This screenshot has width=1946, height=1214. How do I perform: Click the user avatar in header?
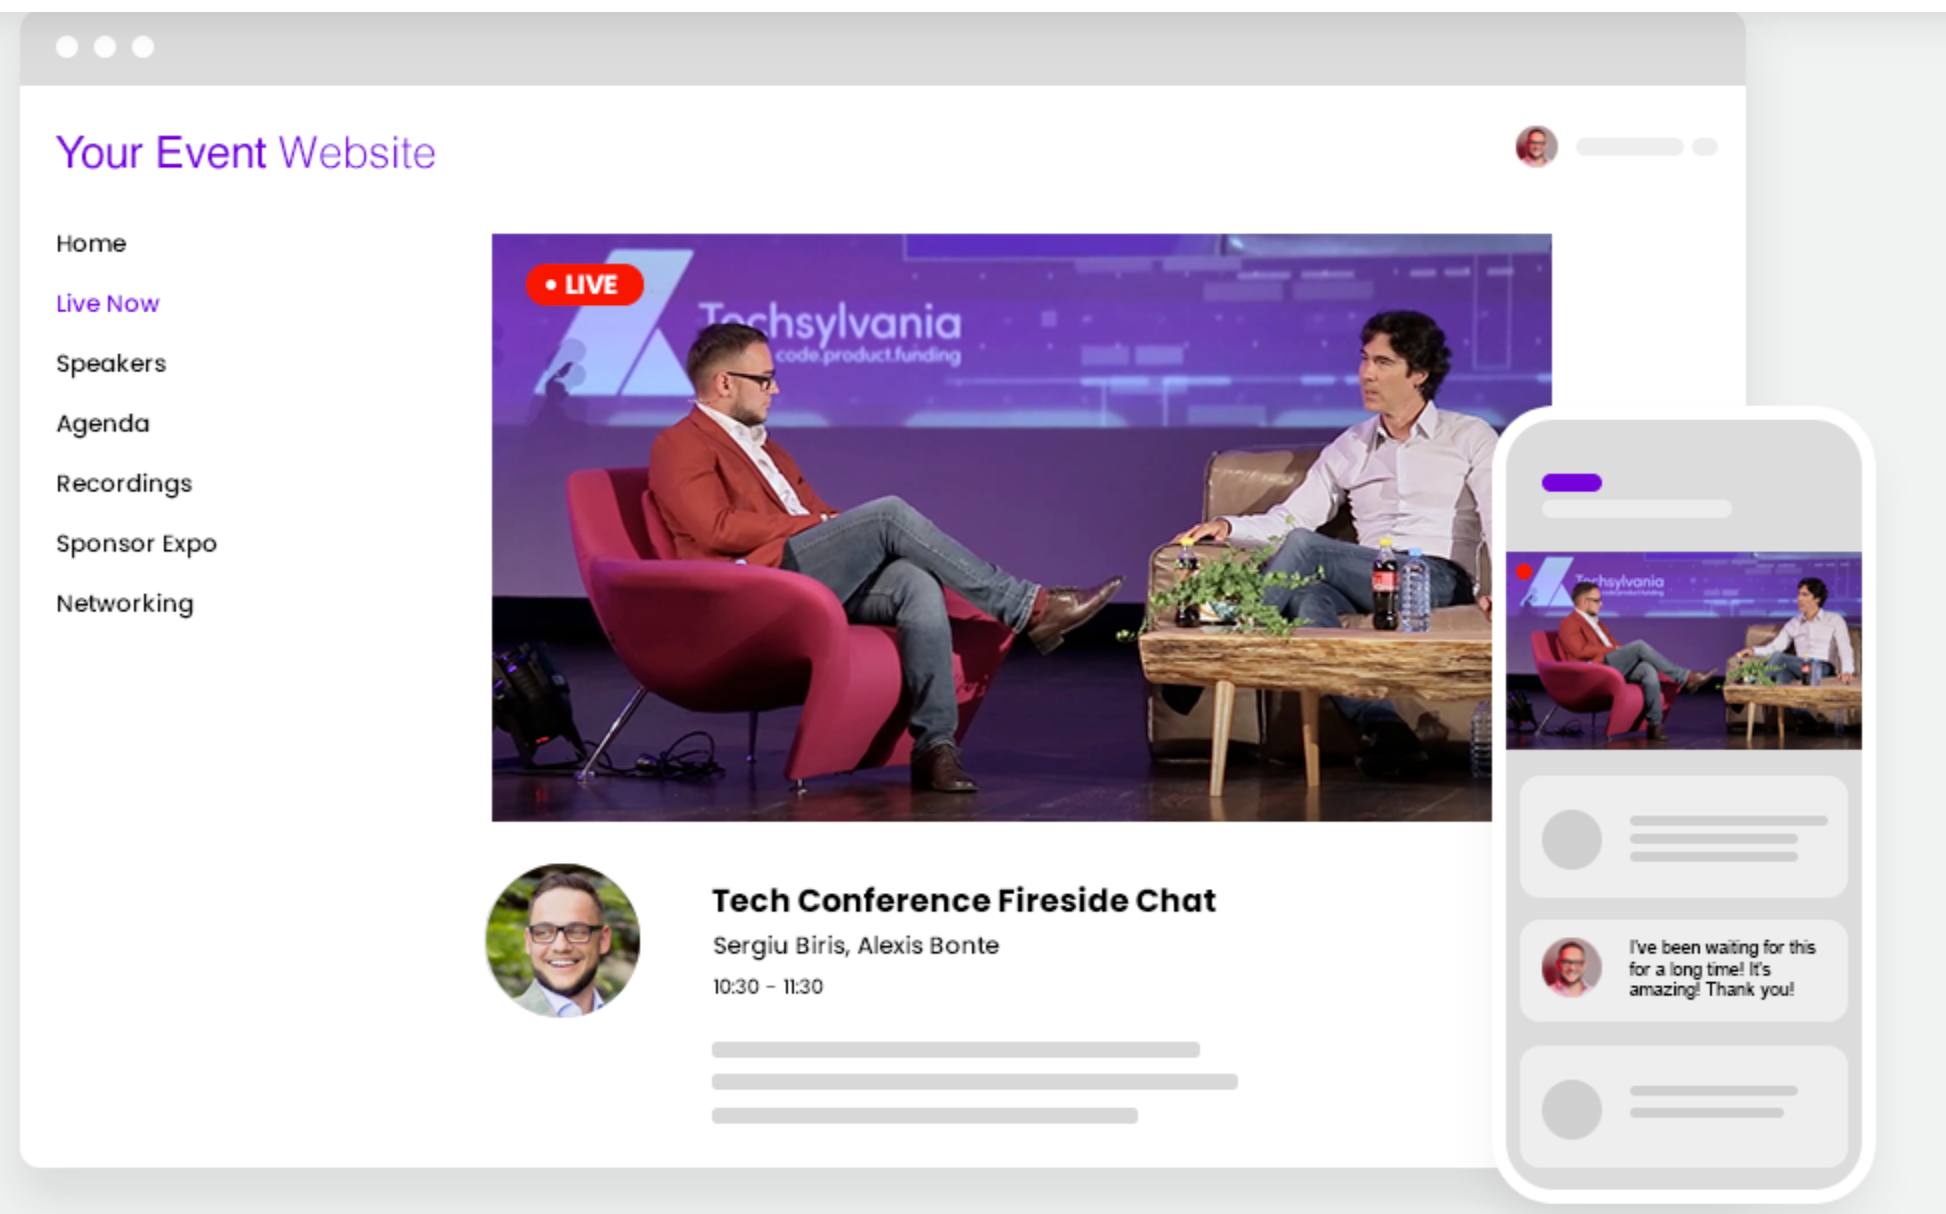click(x=1536, y=147)
